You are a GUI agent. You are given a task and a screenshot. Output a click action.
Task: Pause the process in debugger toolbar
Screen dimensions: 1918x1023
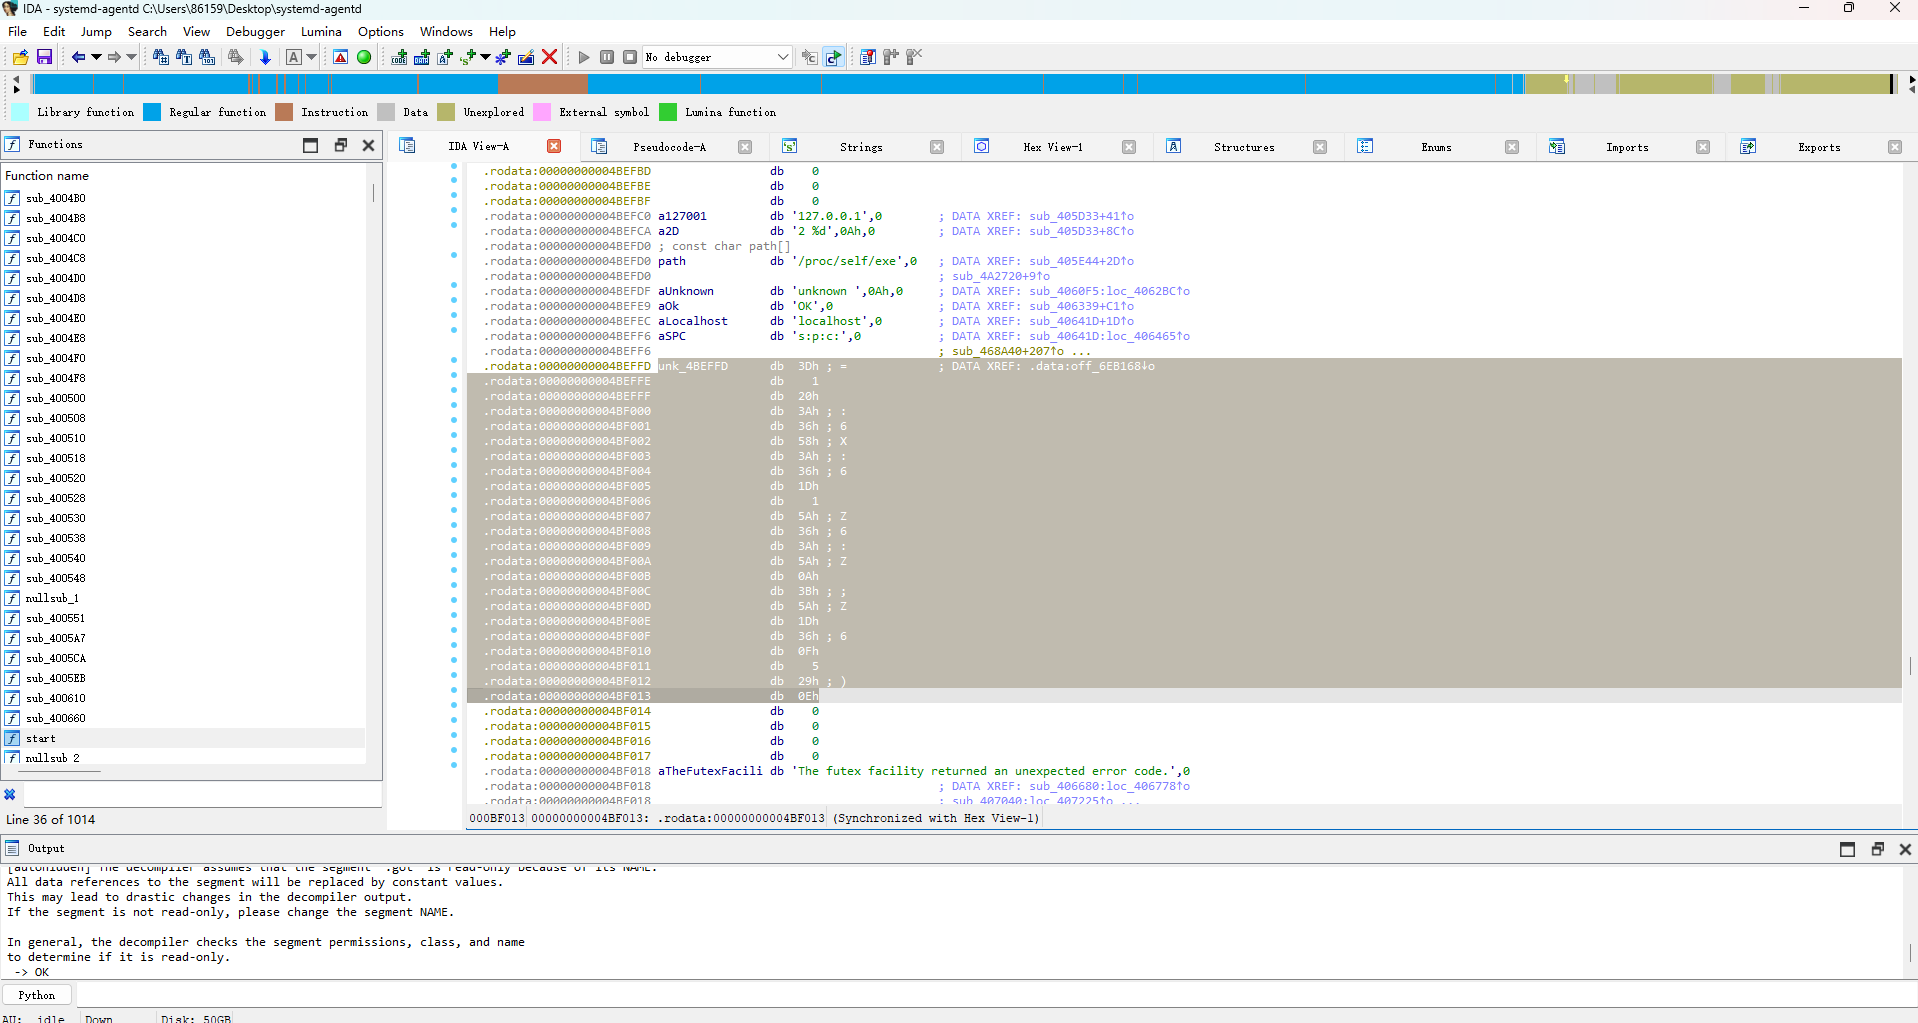click(607, 57)
